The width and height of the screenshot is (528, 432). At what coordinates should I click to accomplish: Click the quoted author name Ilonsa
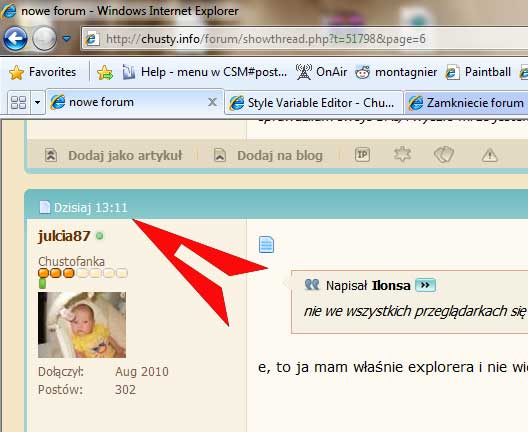(x=391, y=286)
